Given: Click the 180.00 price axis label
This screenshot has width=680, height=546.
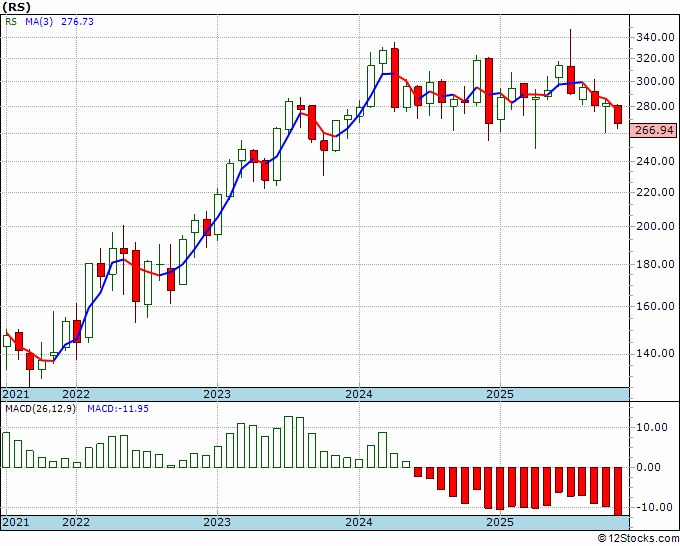Looking at the screenshot, I should tap(655, 264).
